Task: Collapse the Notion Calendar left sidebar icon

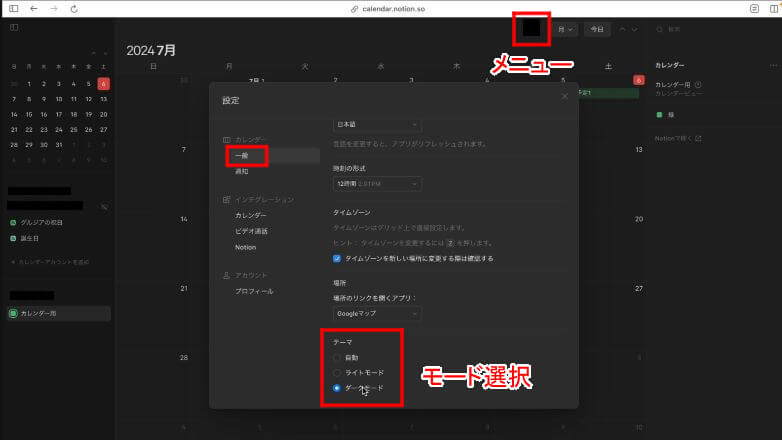Action: pyautogui.click(x=14, y=27)
